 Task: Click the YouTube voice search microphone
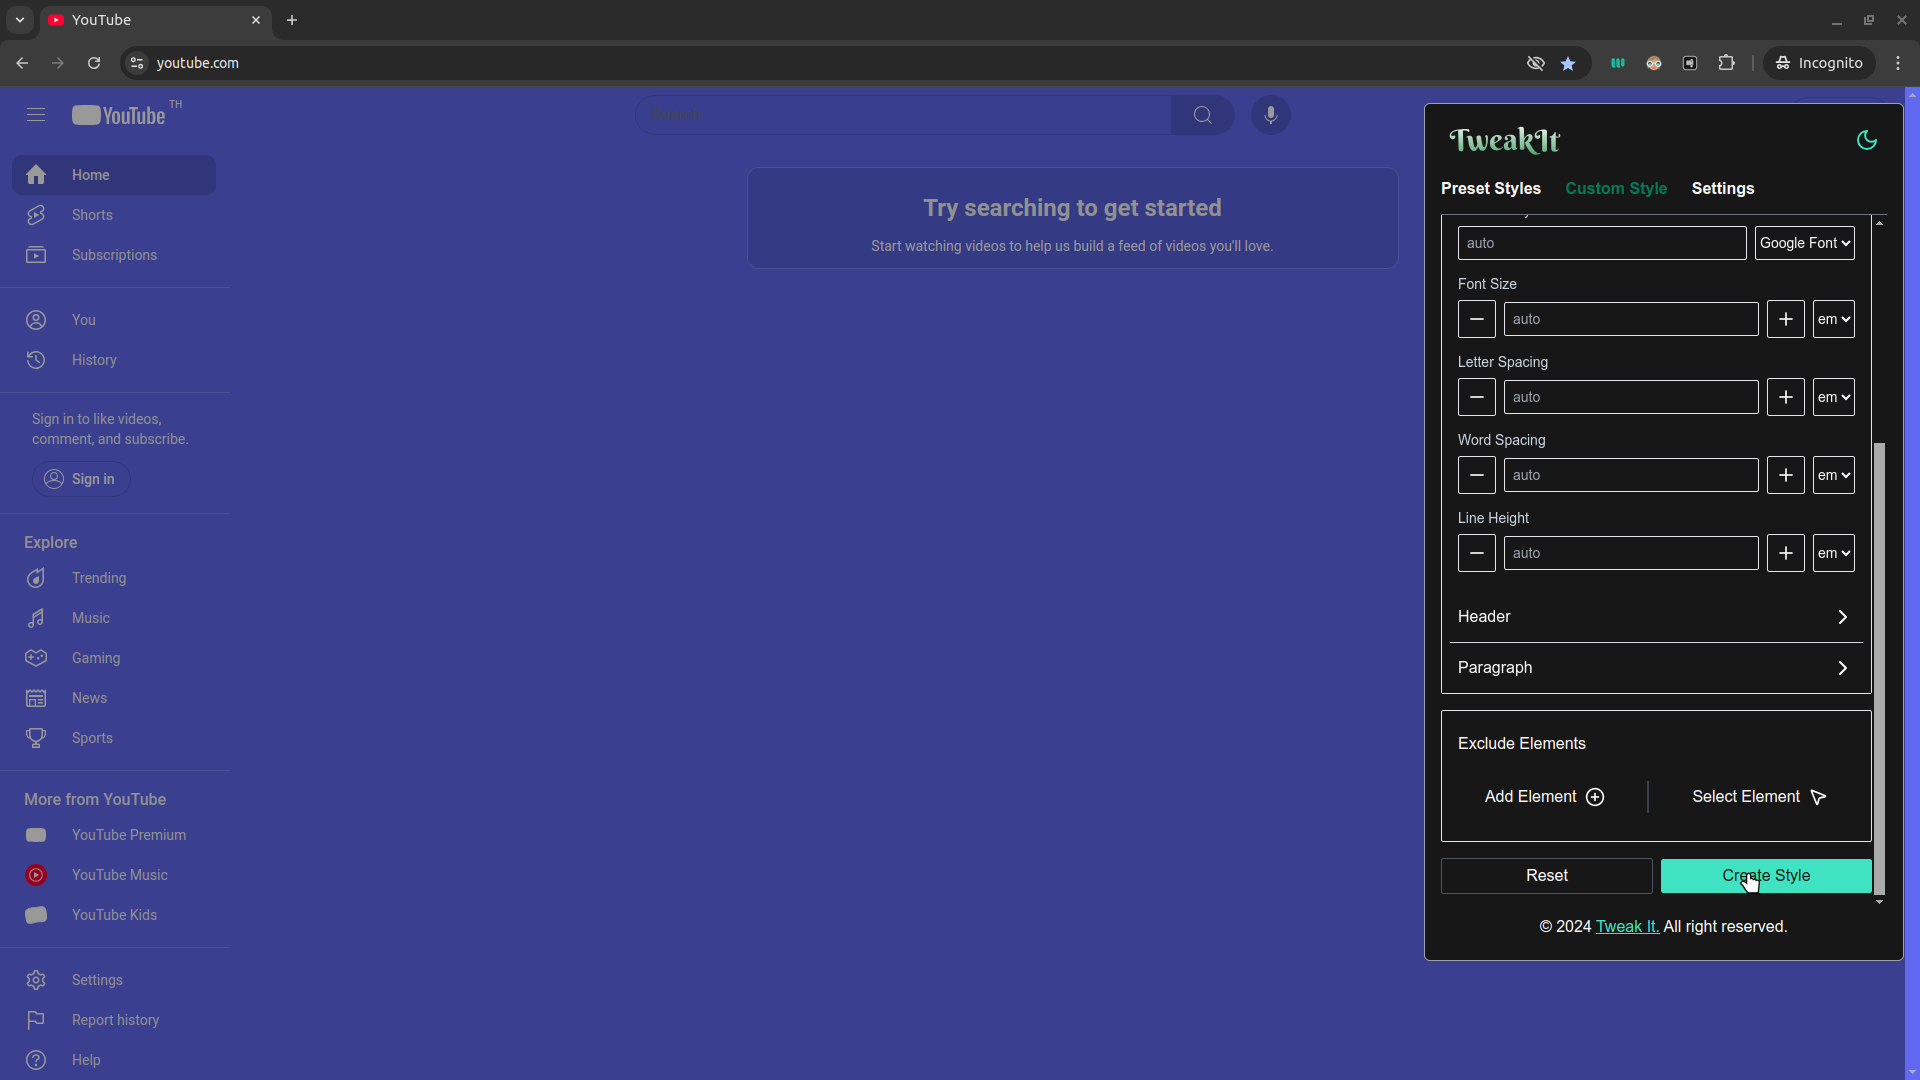[1270, 115]
